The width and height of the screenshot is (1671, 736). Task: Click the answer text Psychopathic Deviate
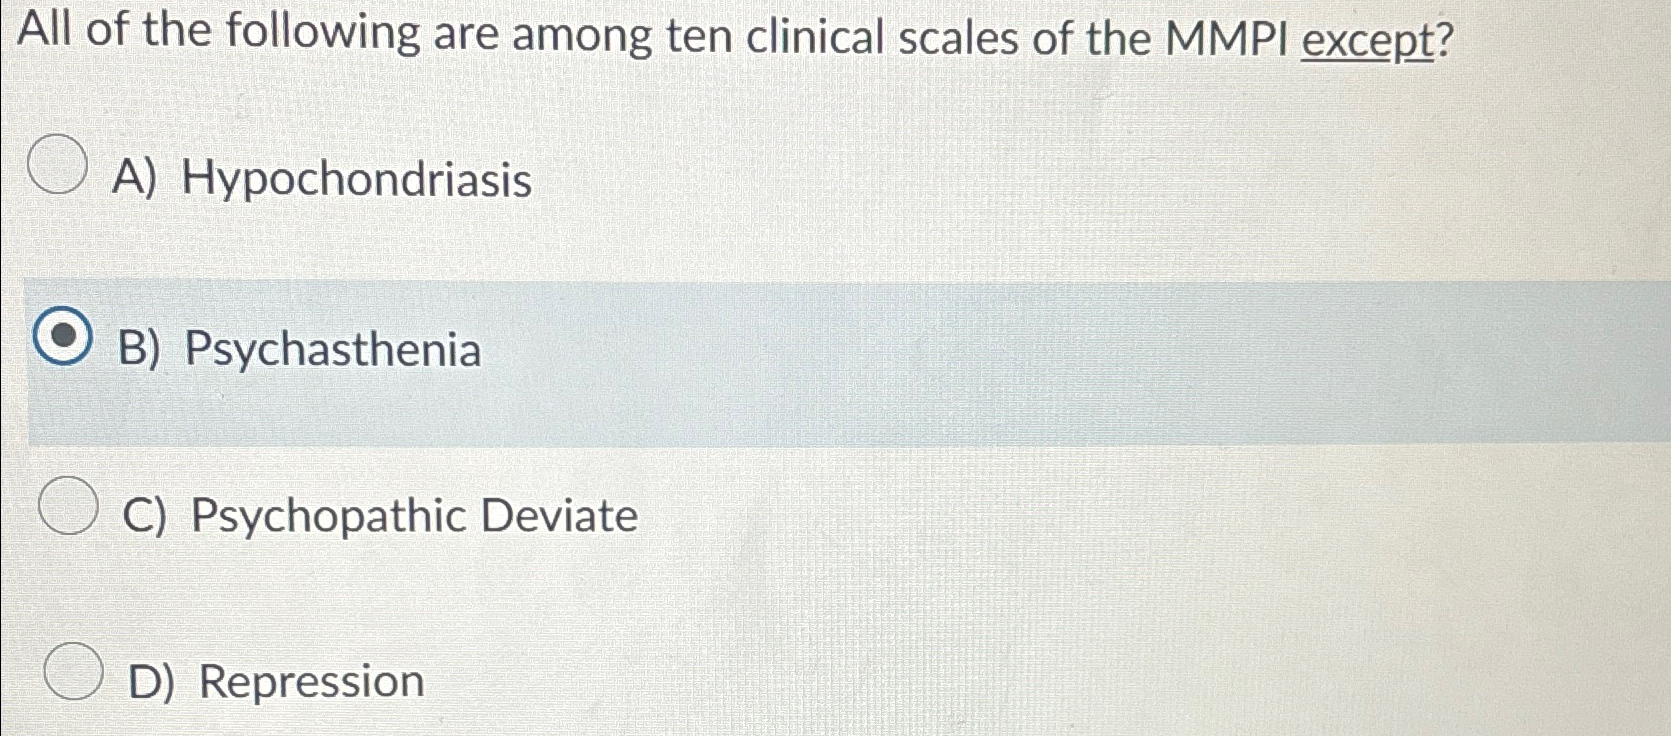coord(415,516)
